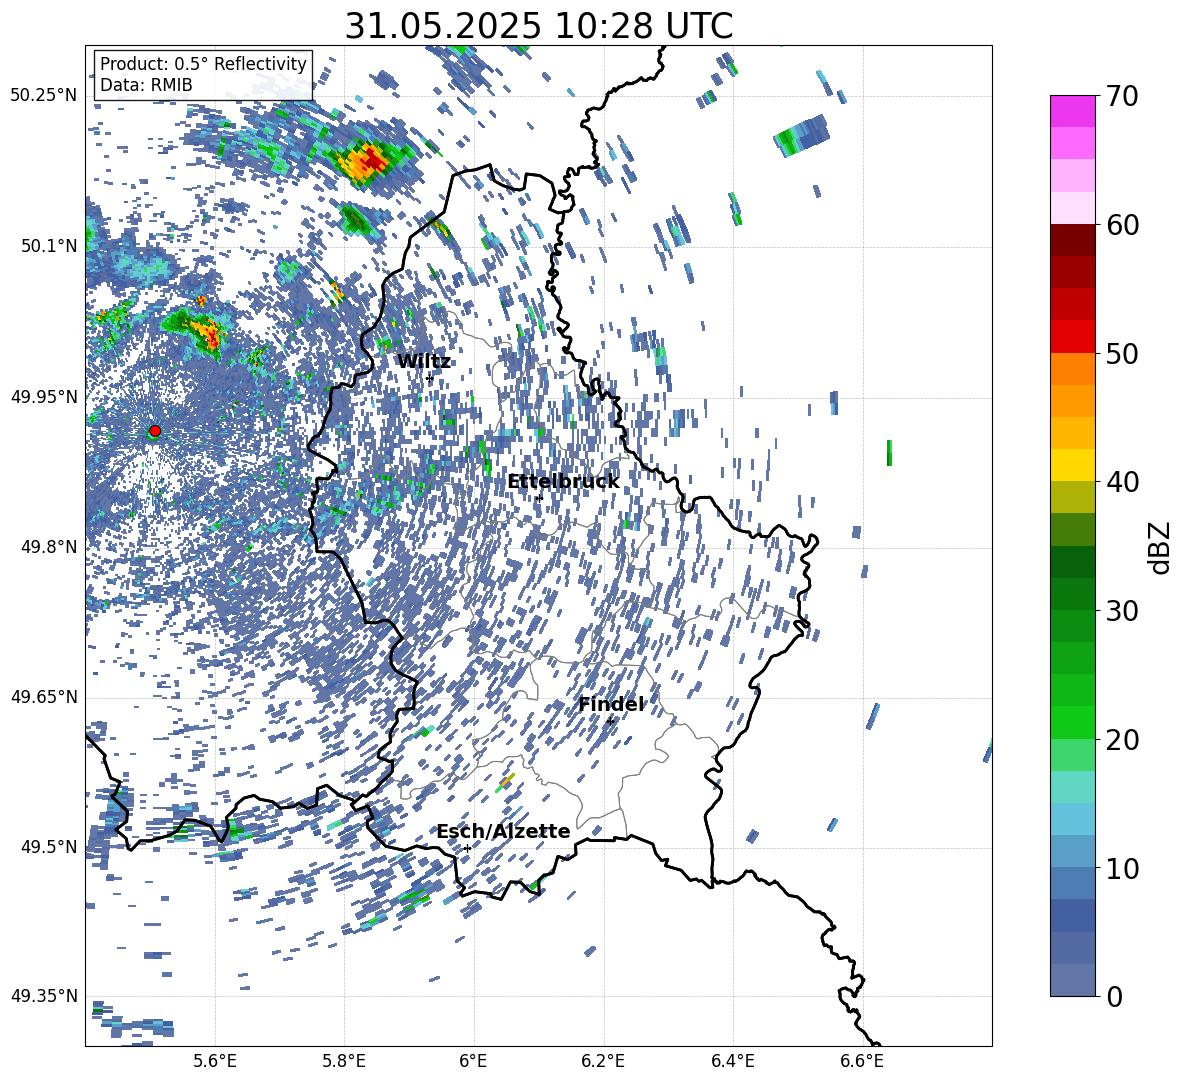Click the 6°E longitude tick label
Image resolution: width=1184 pixels, height=1081 pixels.
coord(473,1061)
